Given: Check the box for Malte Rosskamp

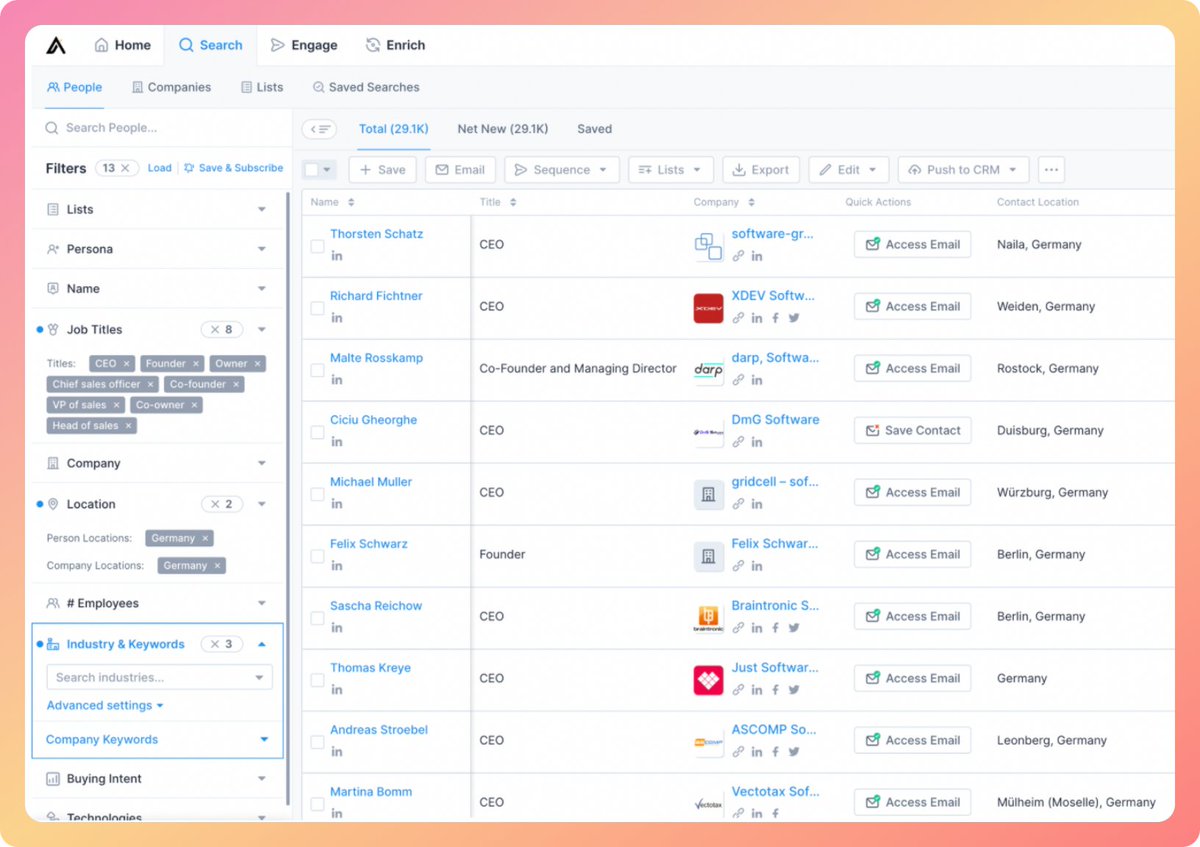Looking at the screenshot, I should pos(317,370).
